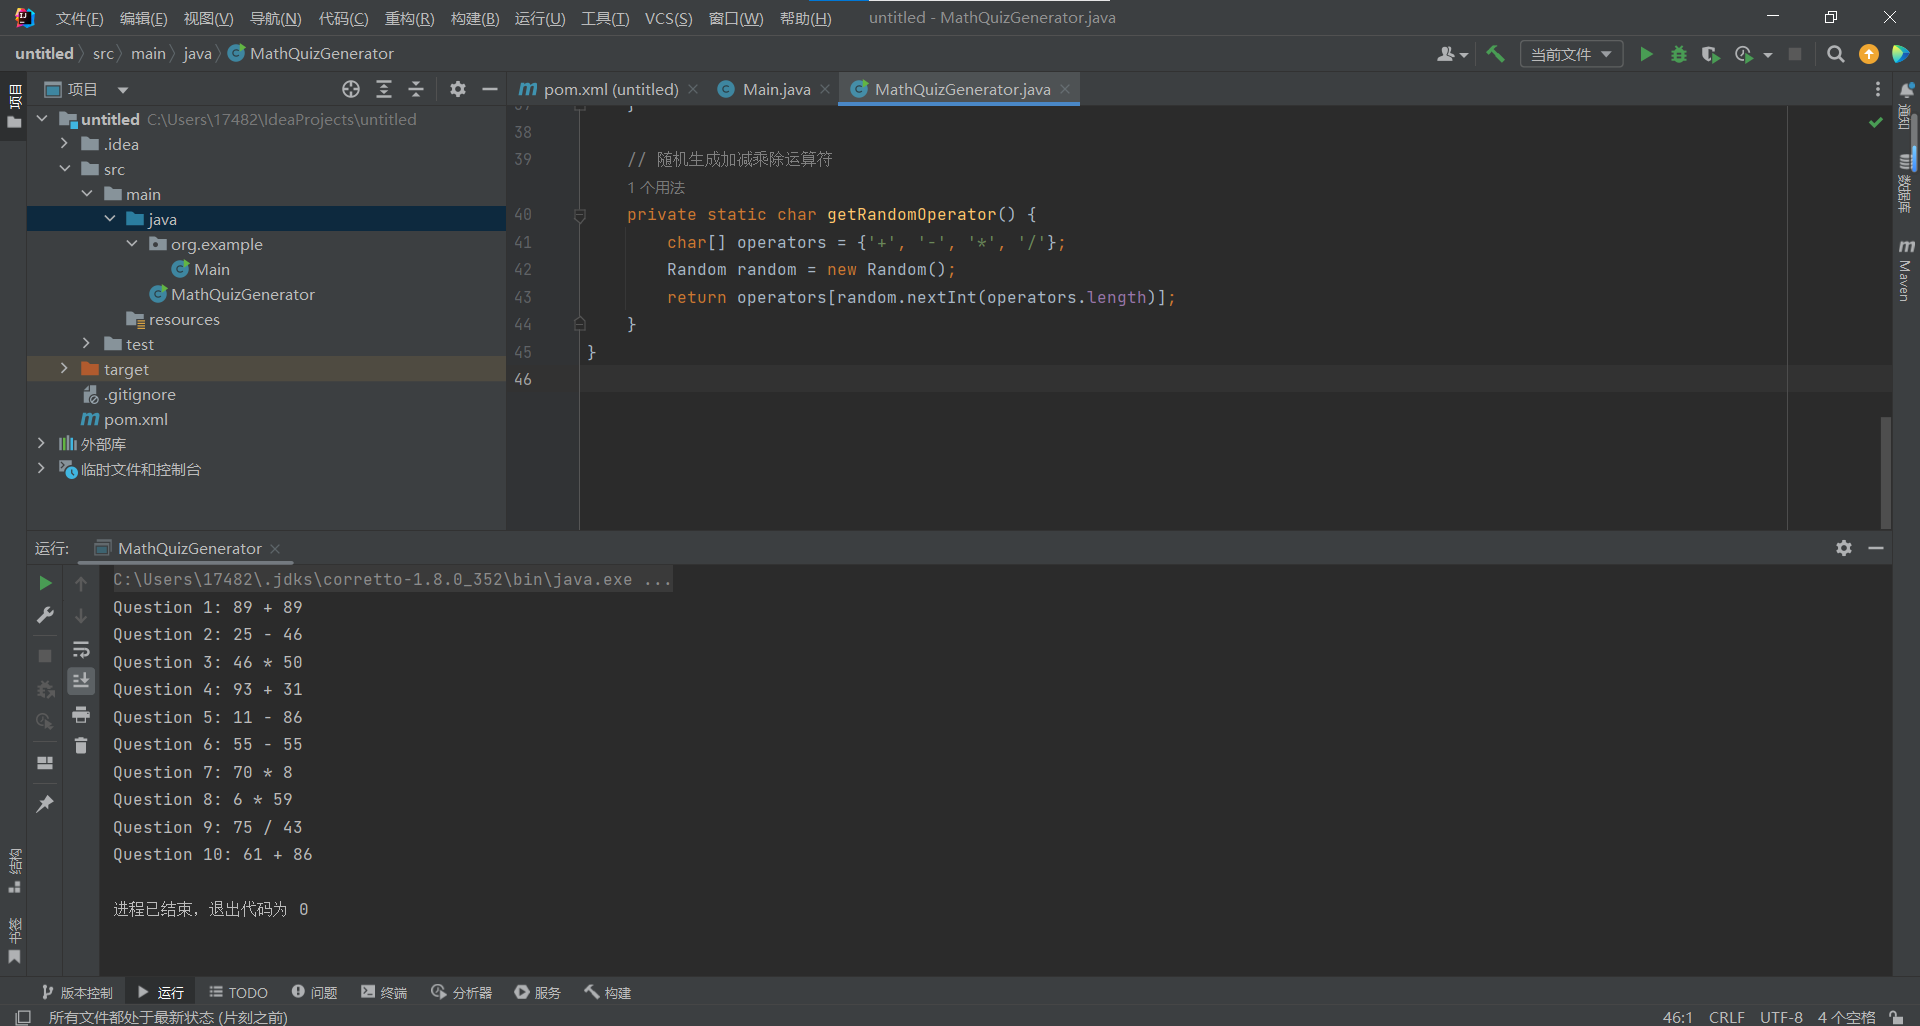This screenshot has height=1026, width=1920.
Task: Toggle soft-wrap in console output
Action: 81,650
